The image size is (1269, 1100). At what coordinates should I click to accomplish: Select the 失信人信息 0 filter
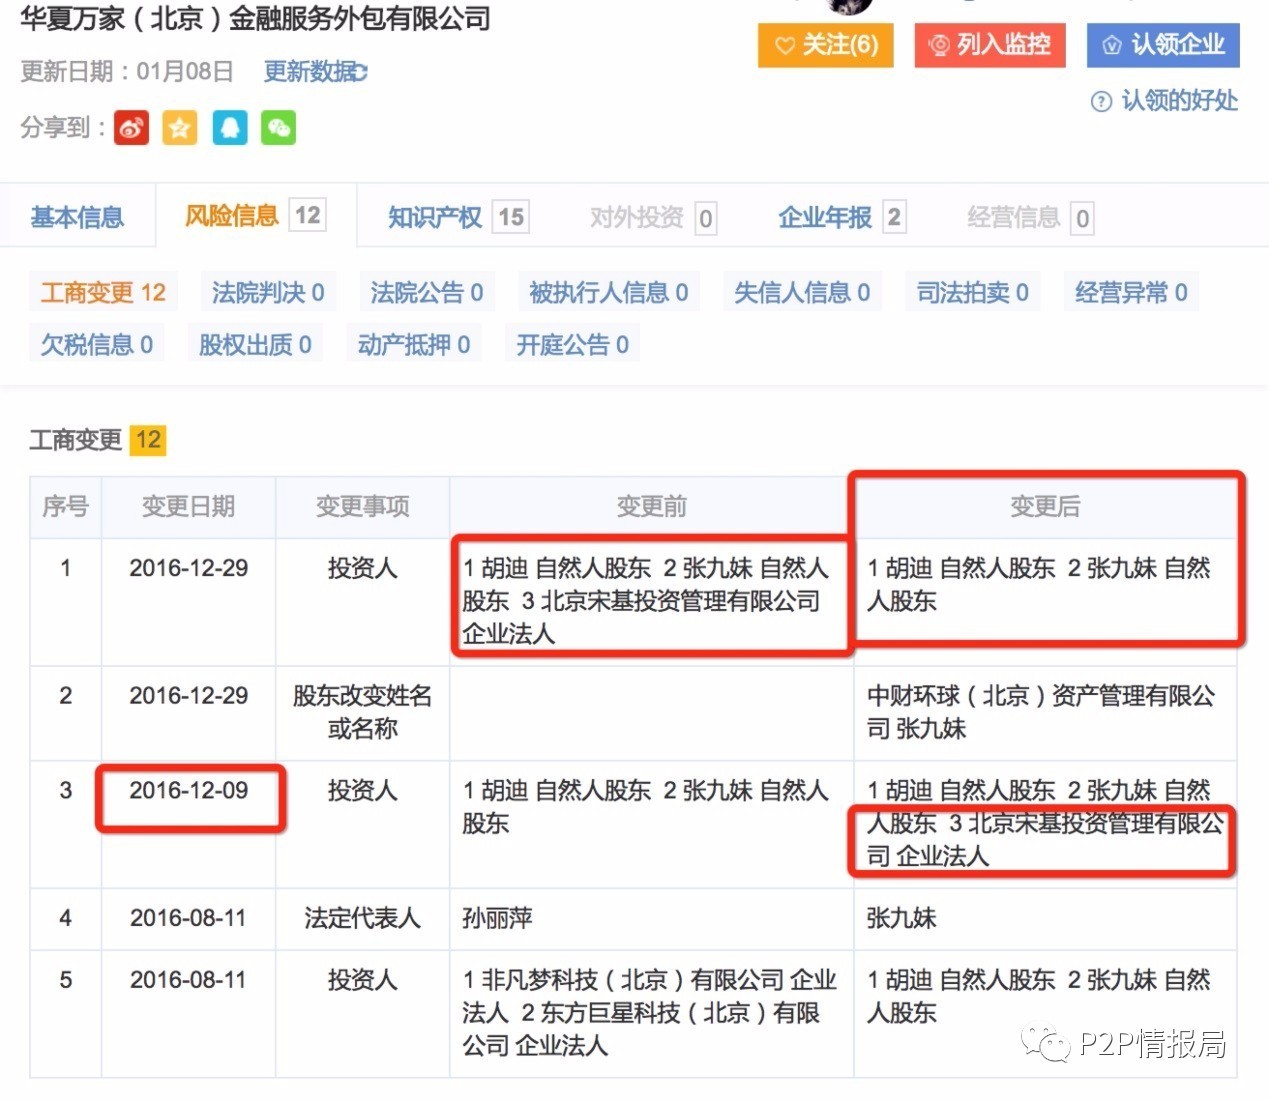[x=802, y=292]
